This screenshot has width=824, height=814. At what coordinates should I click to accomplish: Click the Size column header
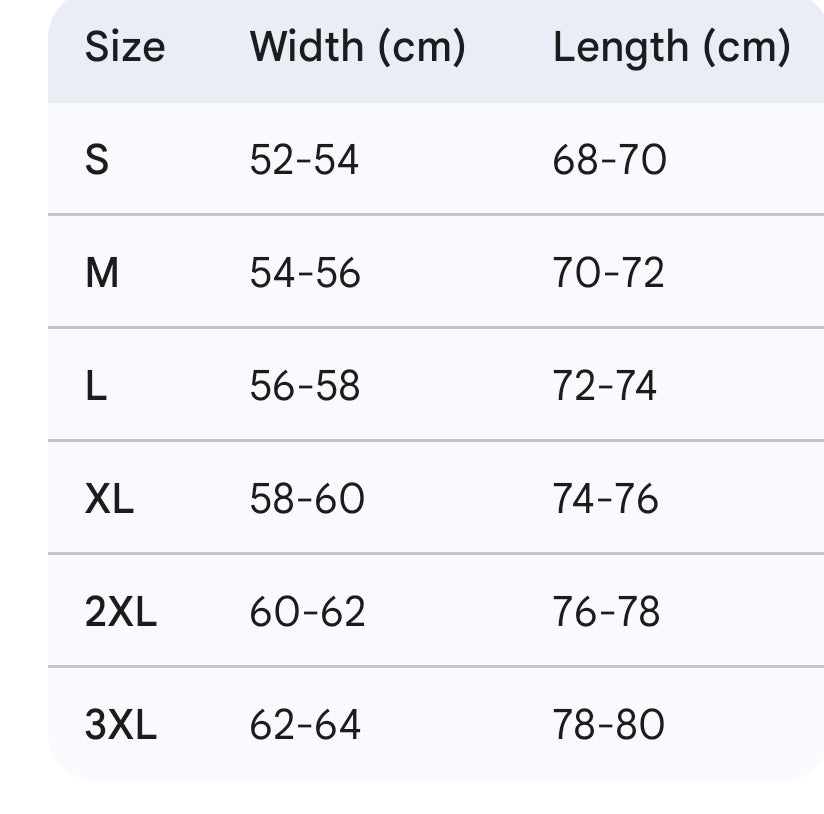pyautogui.click(x=125, y=47)
